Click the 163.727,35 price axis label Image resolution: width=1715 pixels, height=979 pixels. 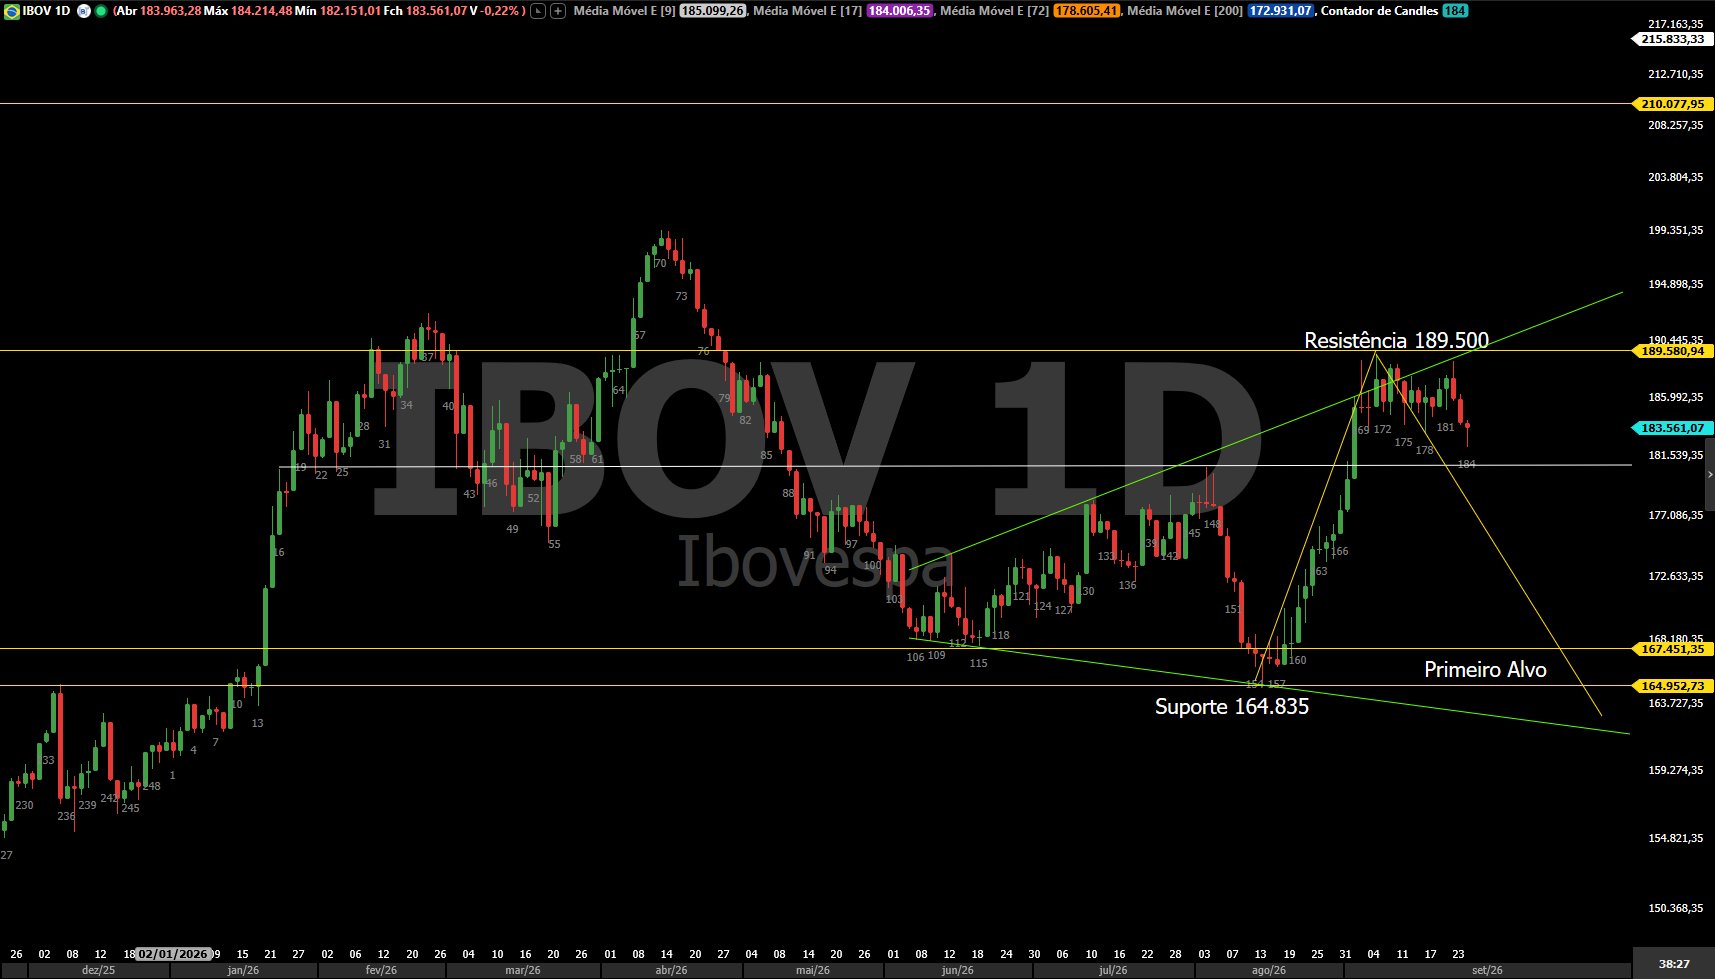click(x=1675, y=703)
